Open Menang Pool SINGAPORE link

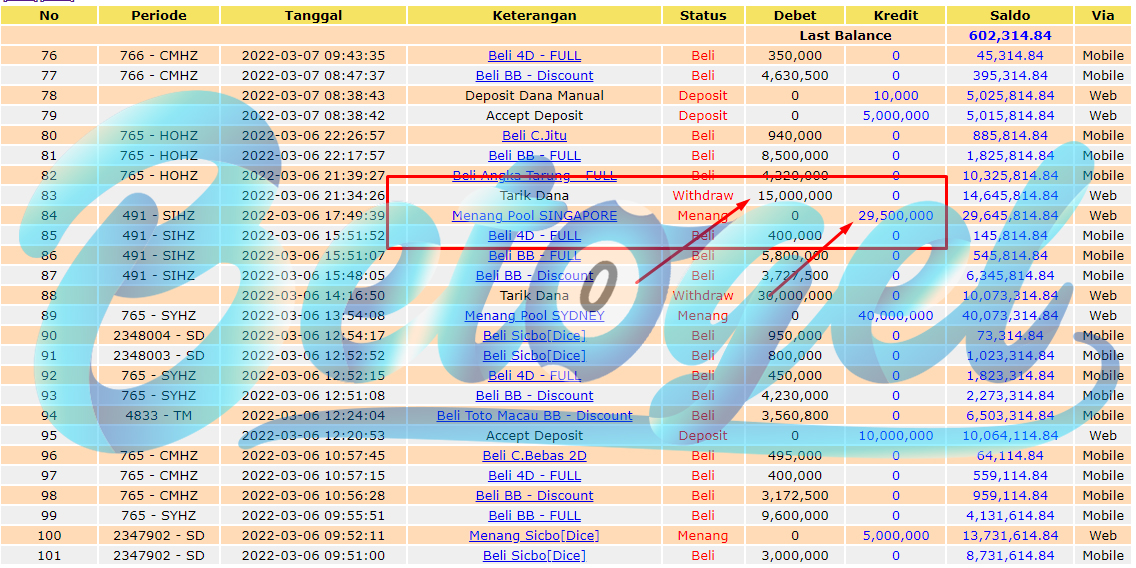coord(534,215)
